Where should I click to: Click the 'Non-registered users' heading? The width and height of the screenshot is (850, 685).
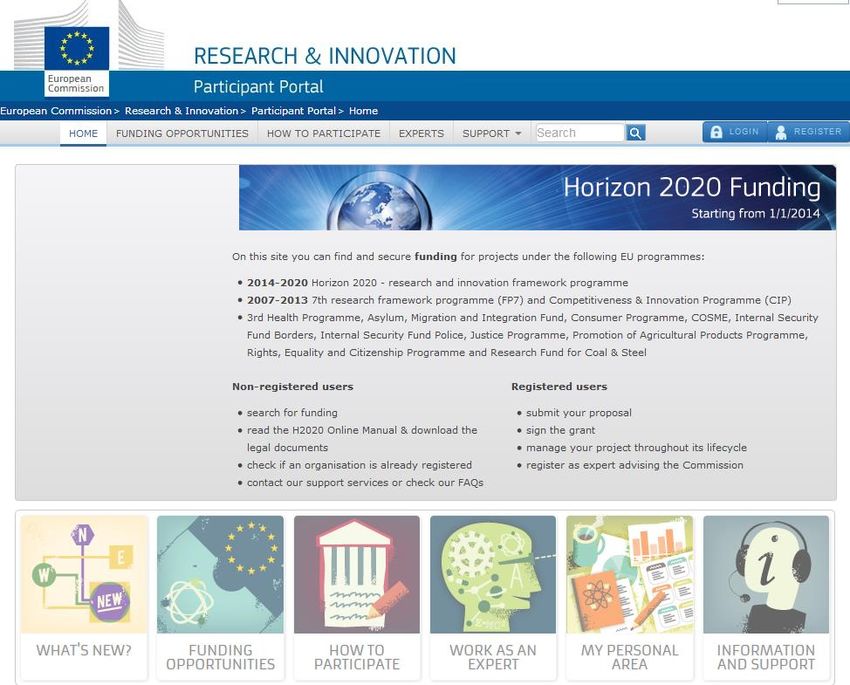tap(293, 387)
